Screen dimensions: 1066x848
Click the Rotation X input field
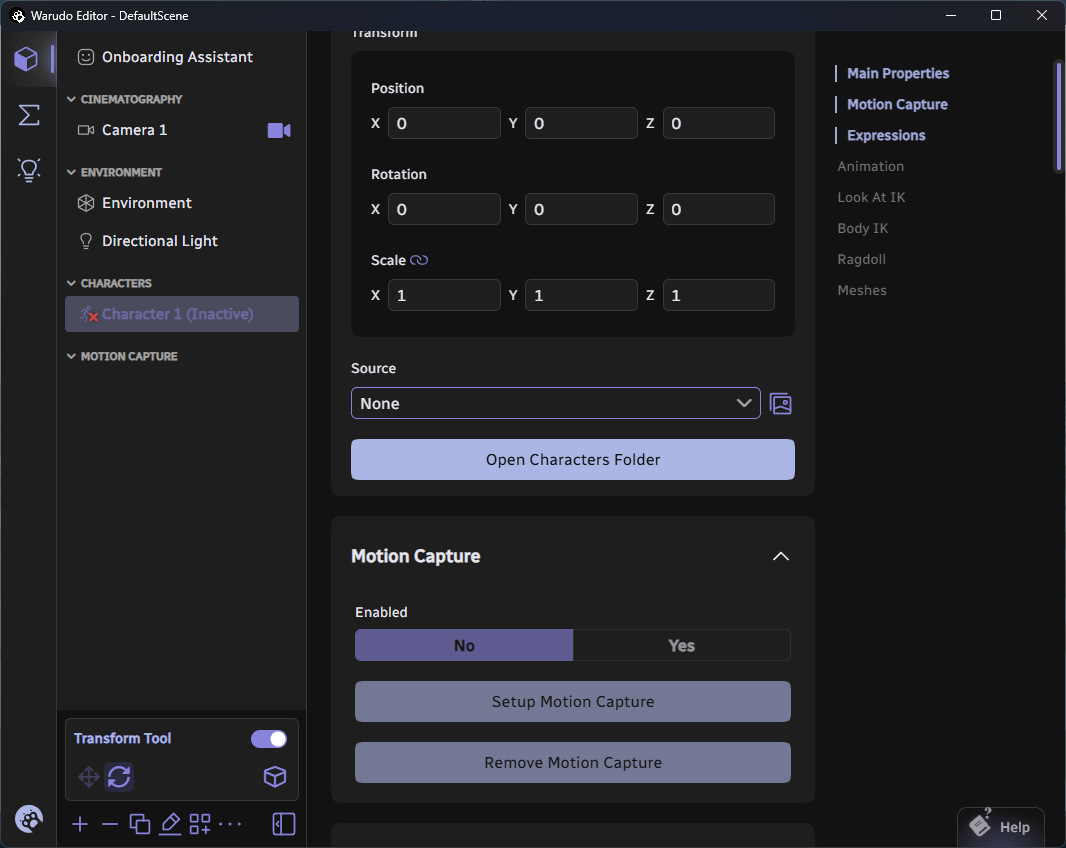[444, 209]
